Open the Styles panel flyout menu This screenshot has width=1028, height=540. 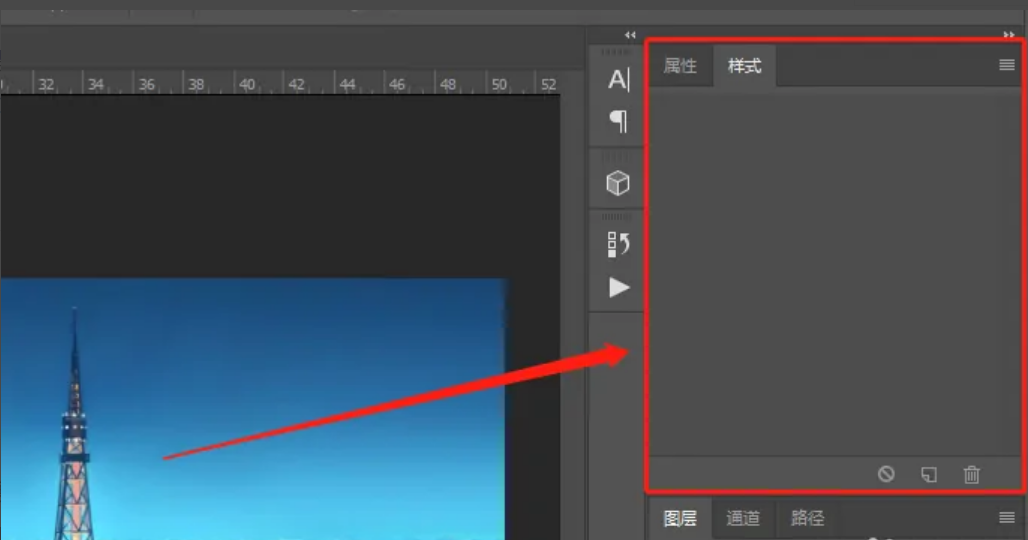coord(1006,65)
